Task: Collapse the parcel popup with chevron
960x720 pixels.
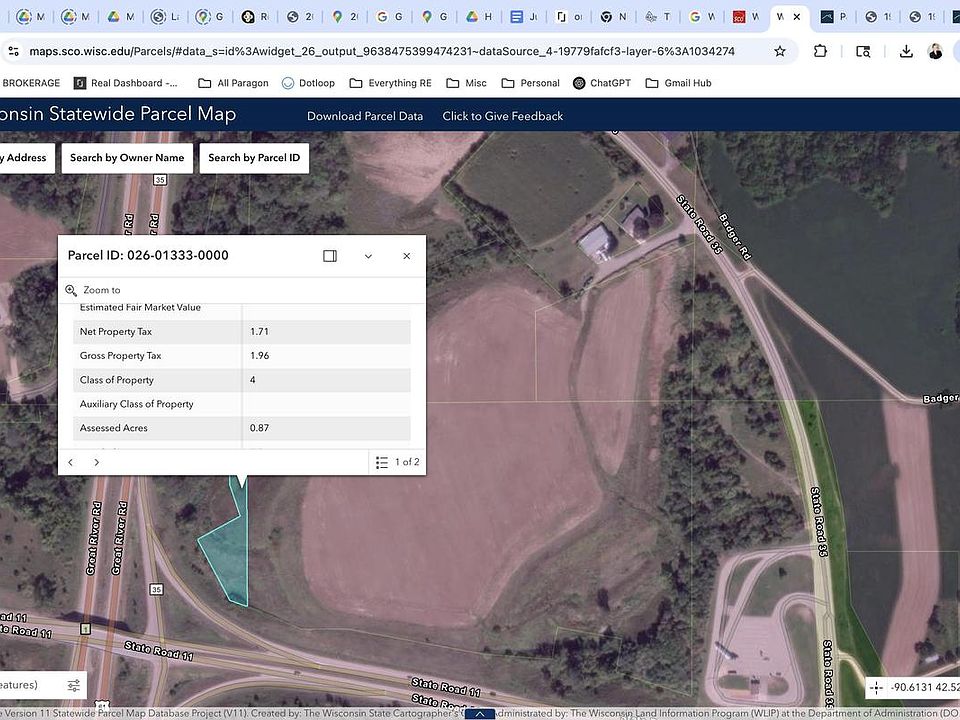Action: [x=368, y=256]
